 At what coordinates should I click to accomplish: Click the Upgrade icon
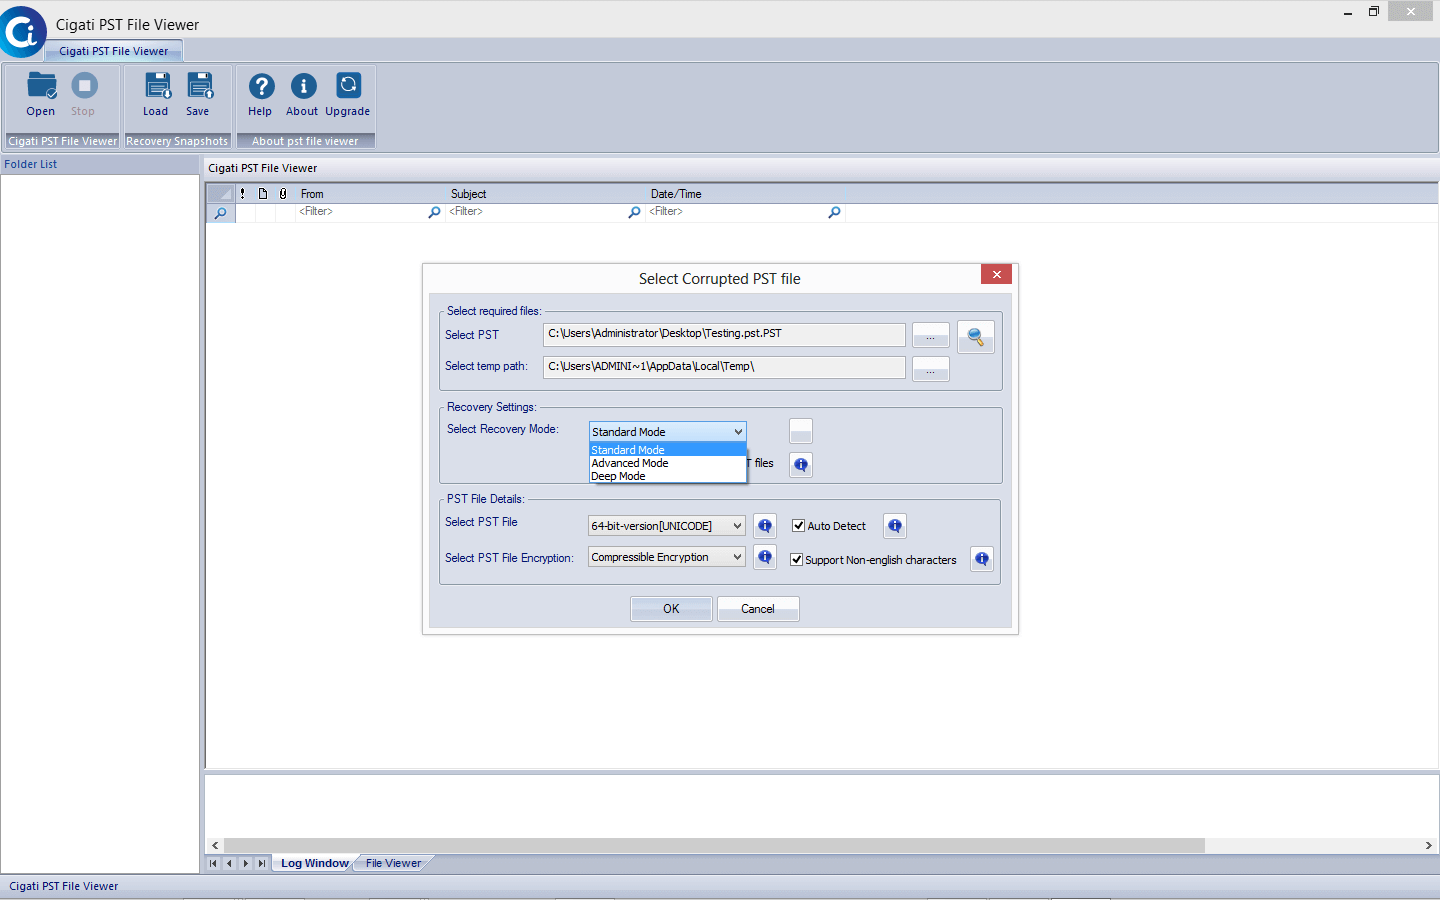tap(348, 95)
